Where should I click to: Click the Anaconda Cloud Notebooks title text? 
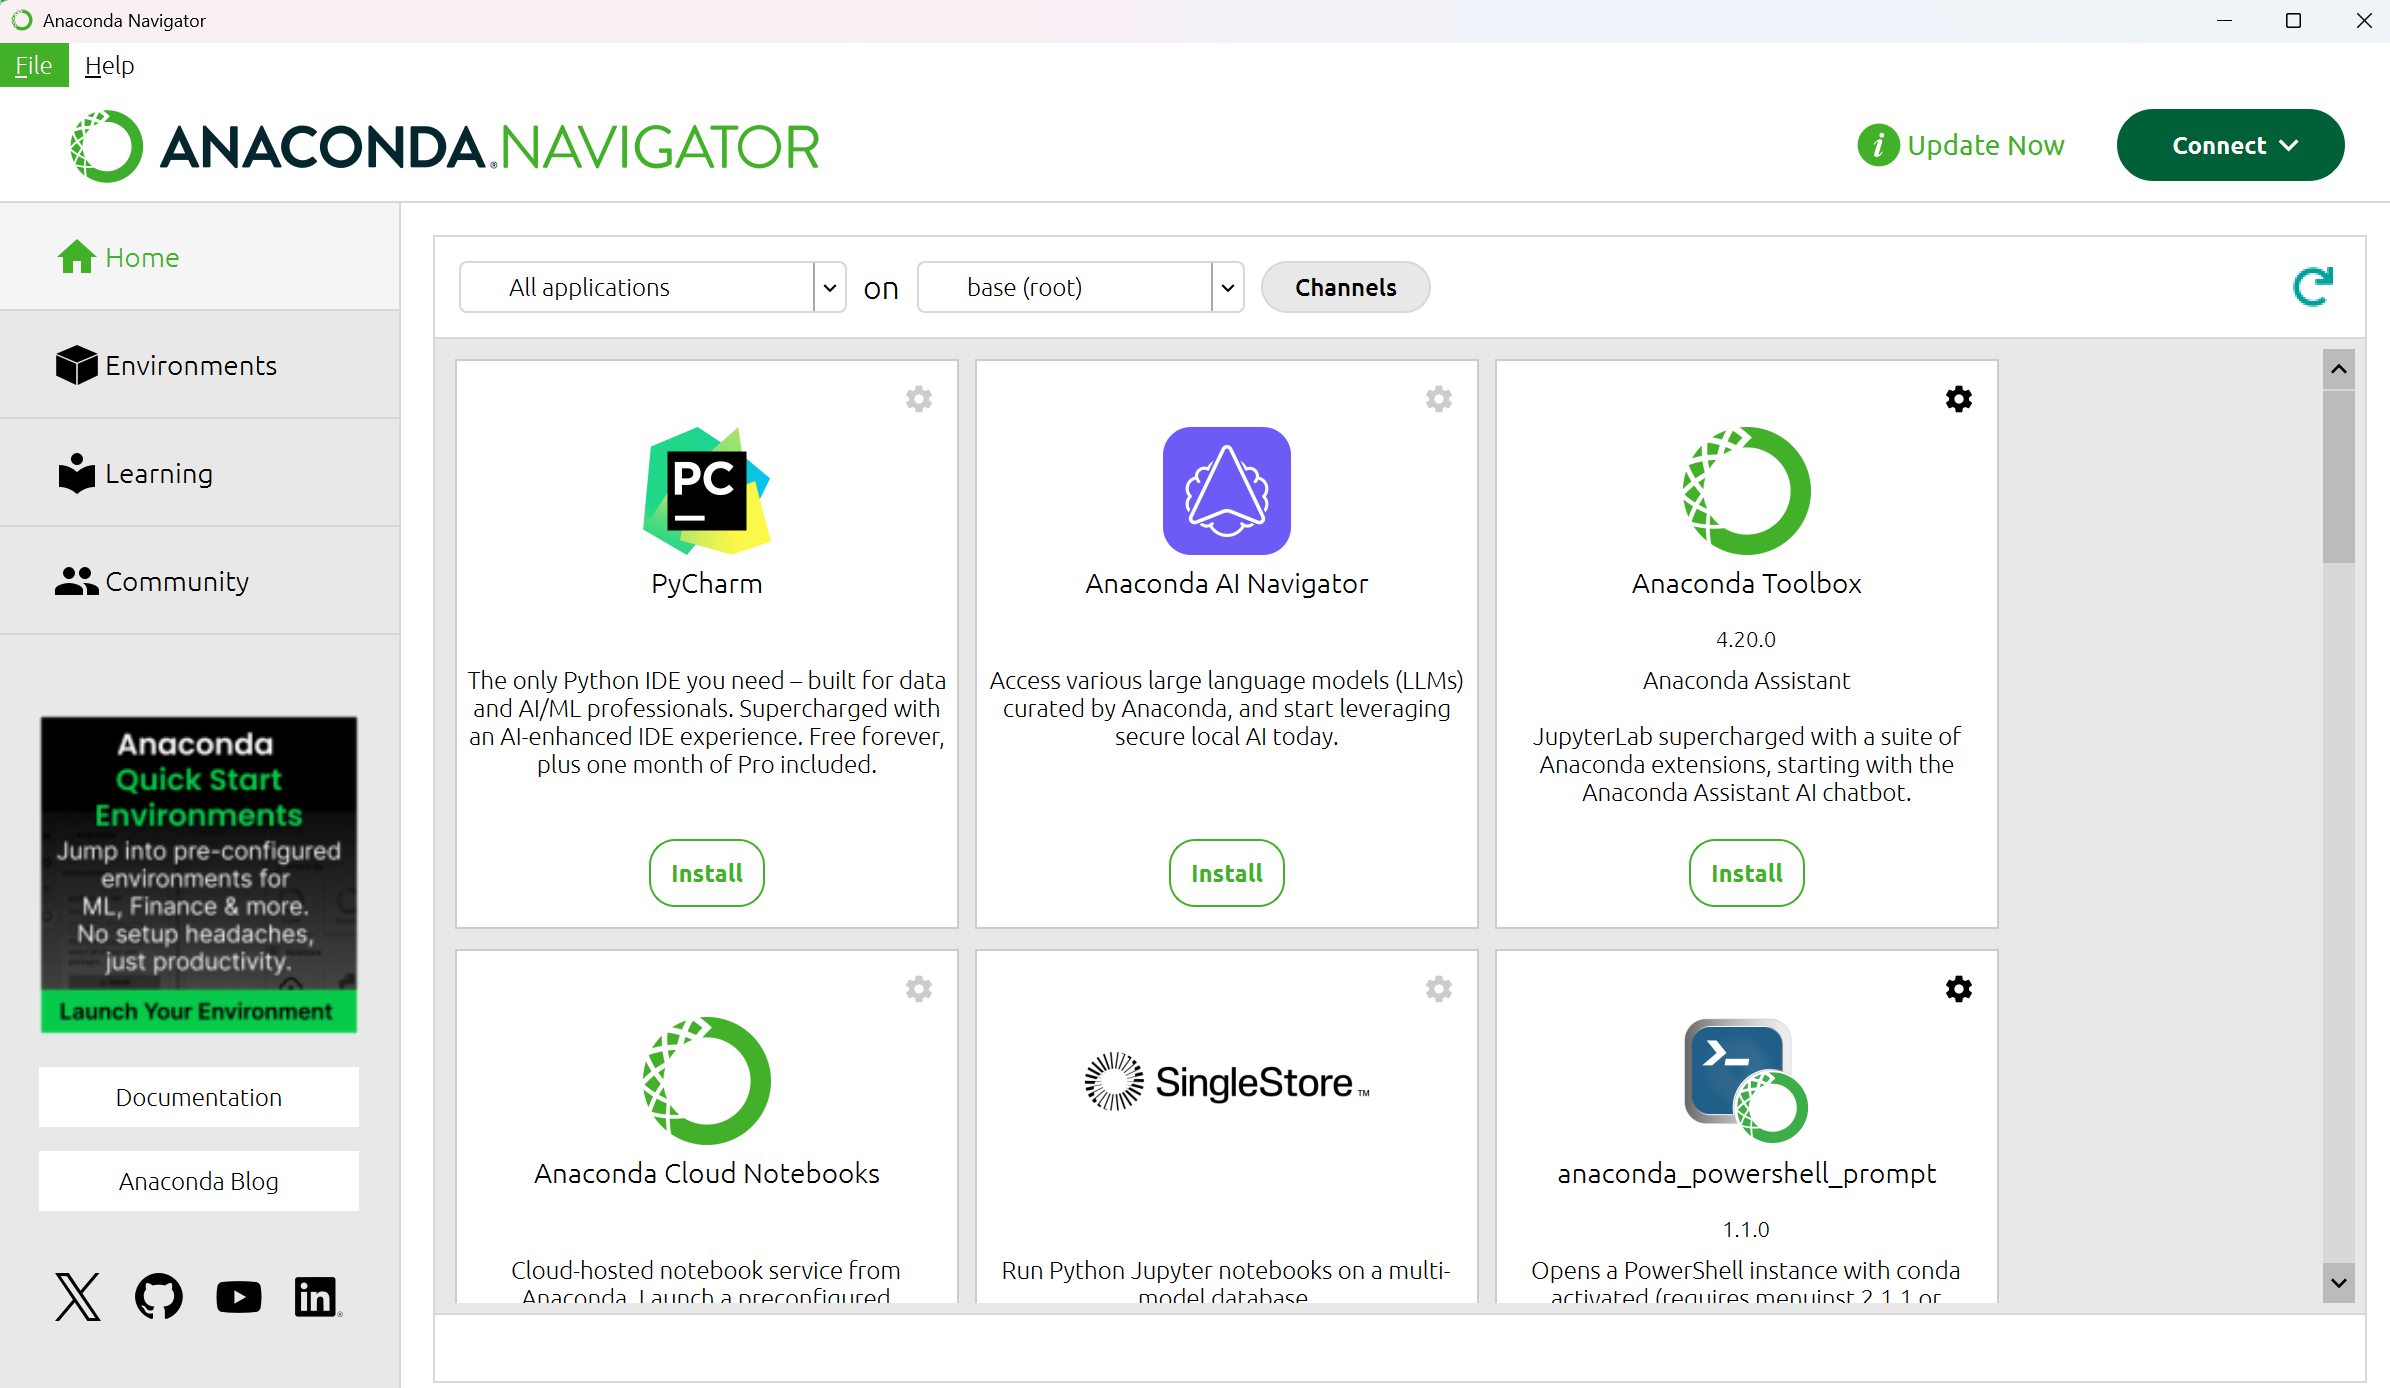point(706,1173)
